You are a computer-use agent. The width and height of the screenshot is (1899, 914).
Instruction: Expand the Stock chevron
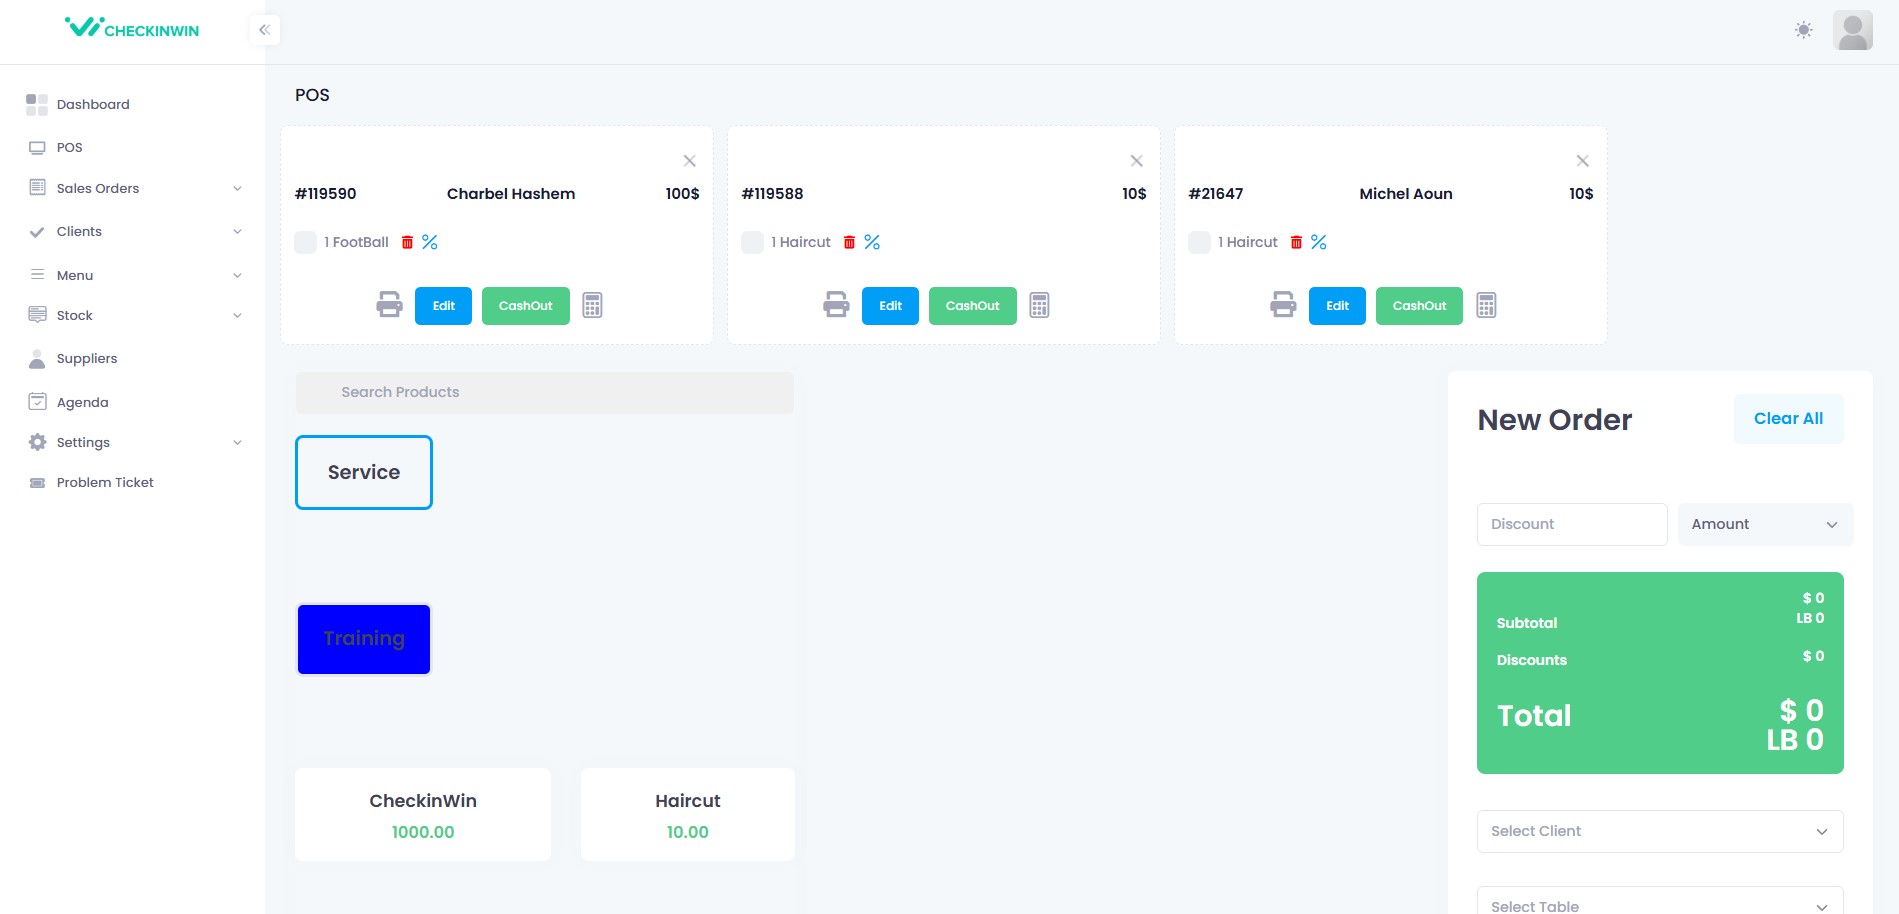click(x=237, y=315)
